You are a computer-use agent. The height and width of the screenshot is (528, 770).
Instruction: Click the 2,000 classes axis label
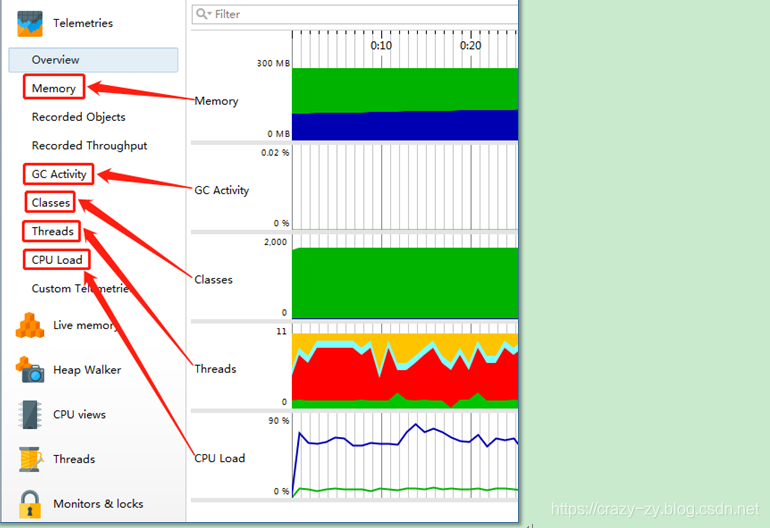275,242
